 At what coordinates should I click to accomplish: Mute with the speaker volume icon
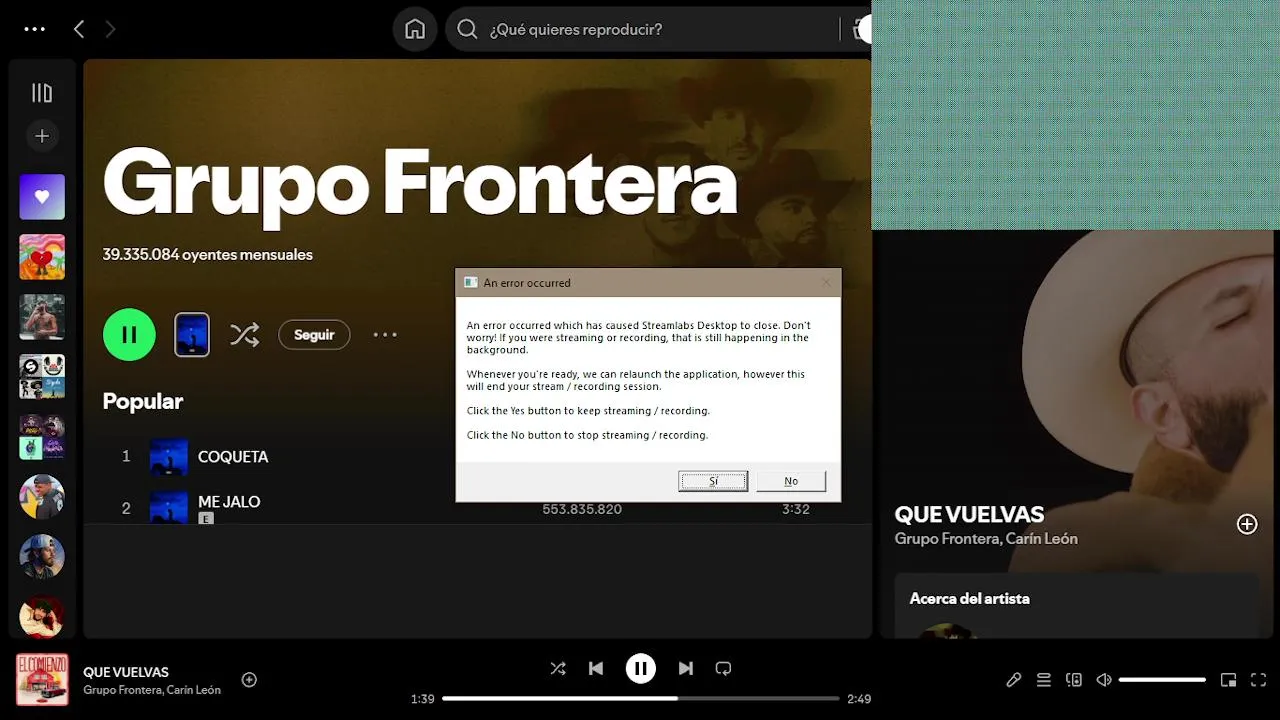pyautogui.click(x=1104, y=680)
